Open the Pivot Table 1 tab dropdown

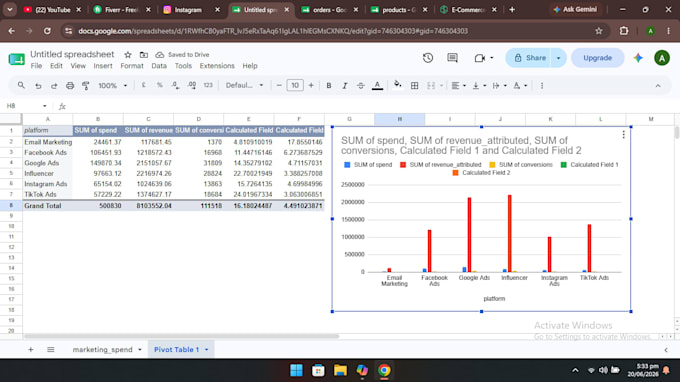pyautogui.click(x=206, y=349)
